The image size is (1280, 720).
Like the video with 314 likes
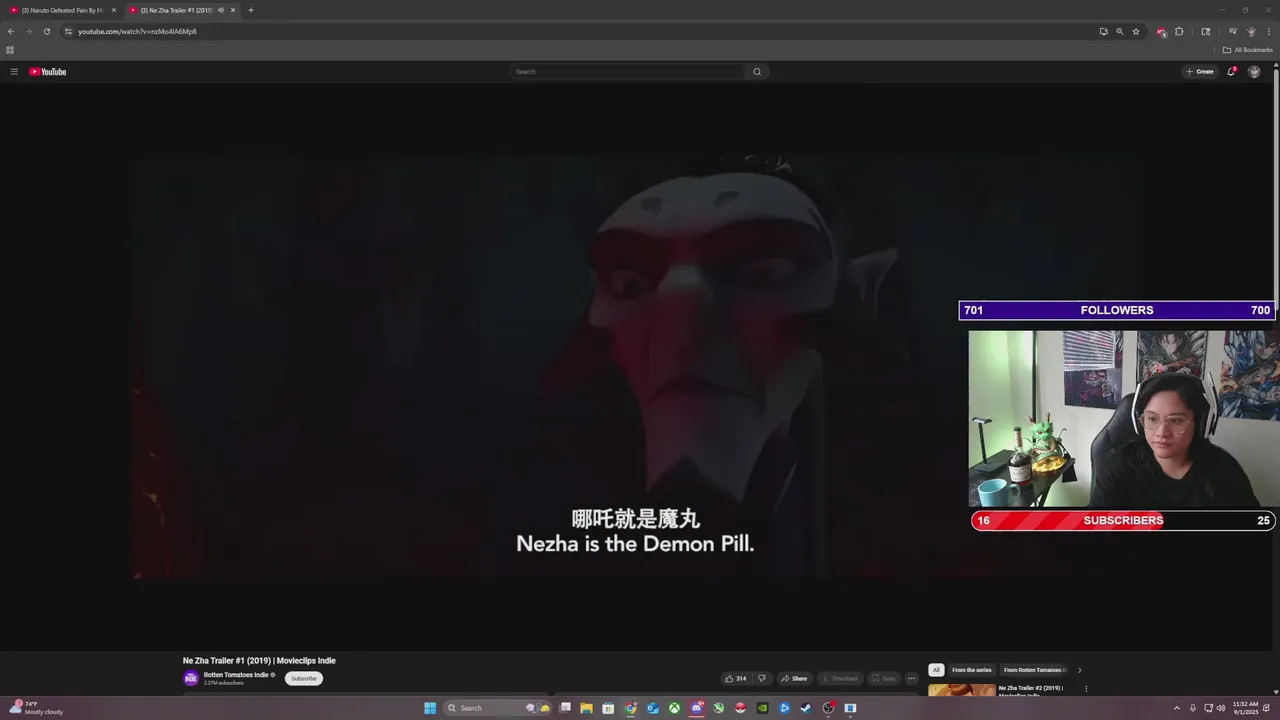(x=735, y=678)
